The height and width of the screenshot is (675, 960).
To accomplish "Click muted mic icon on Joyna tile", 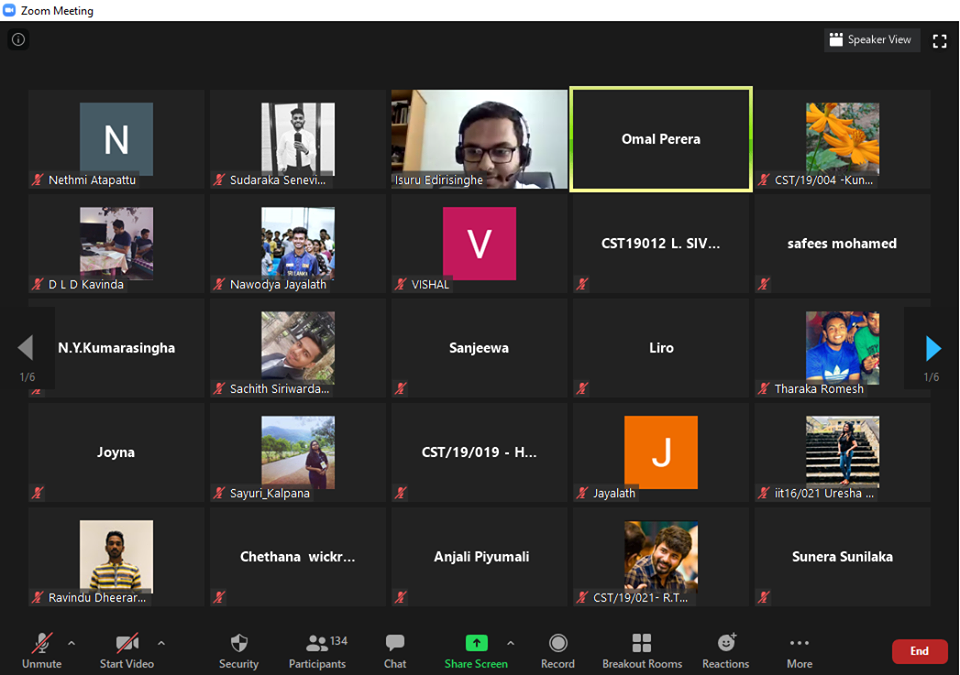I will tap(38, 492).
